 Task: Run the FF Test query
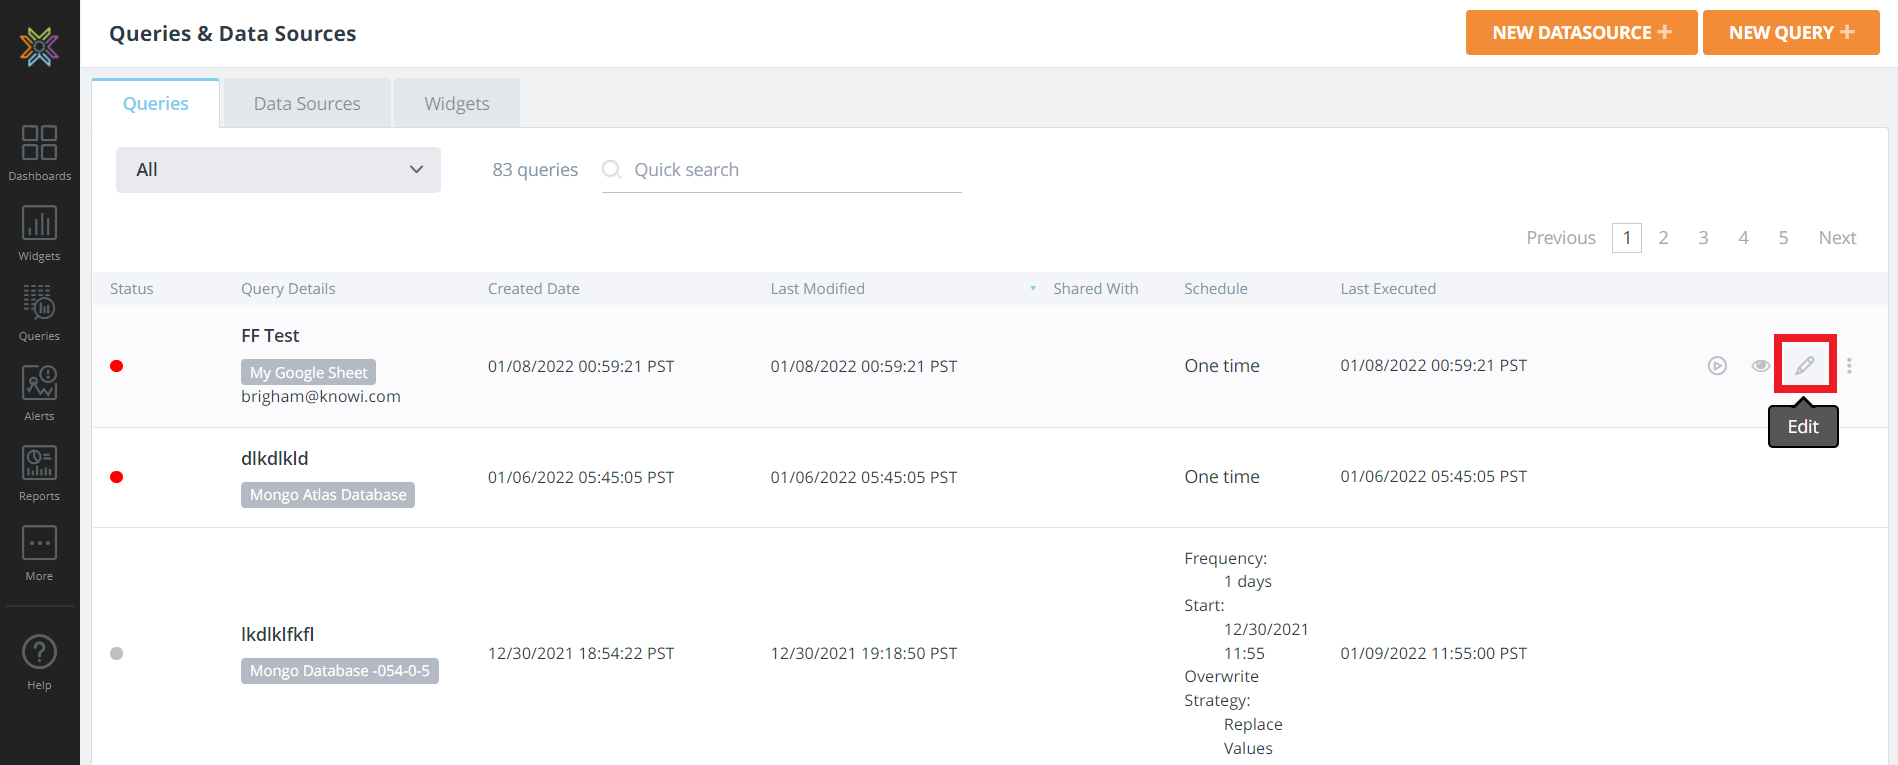tap(1717, 366)
